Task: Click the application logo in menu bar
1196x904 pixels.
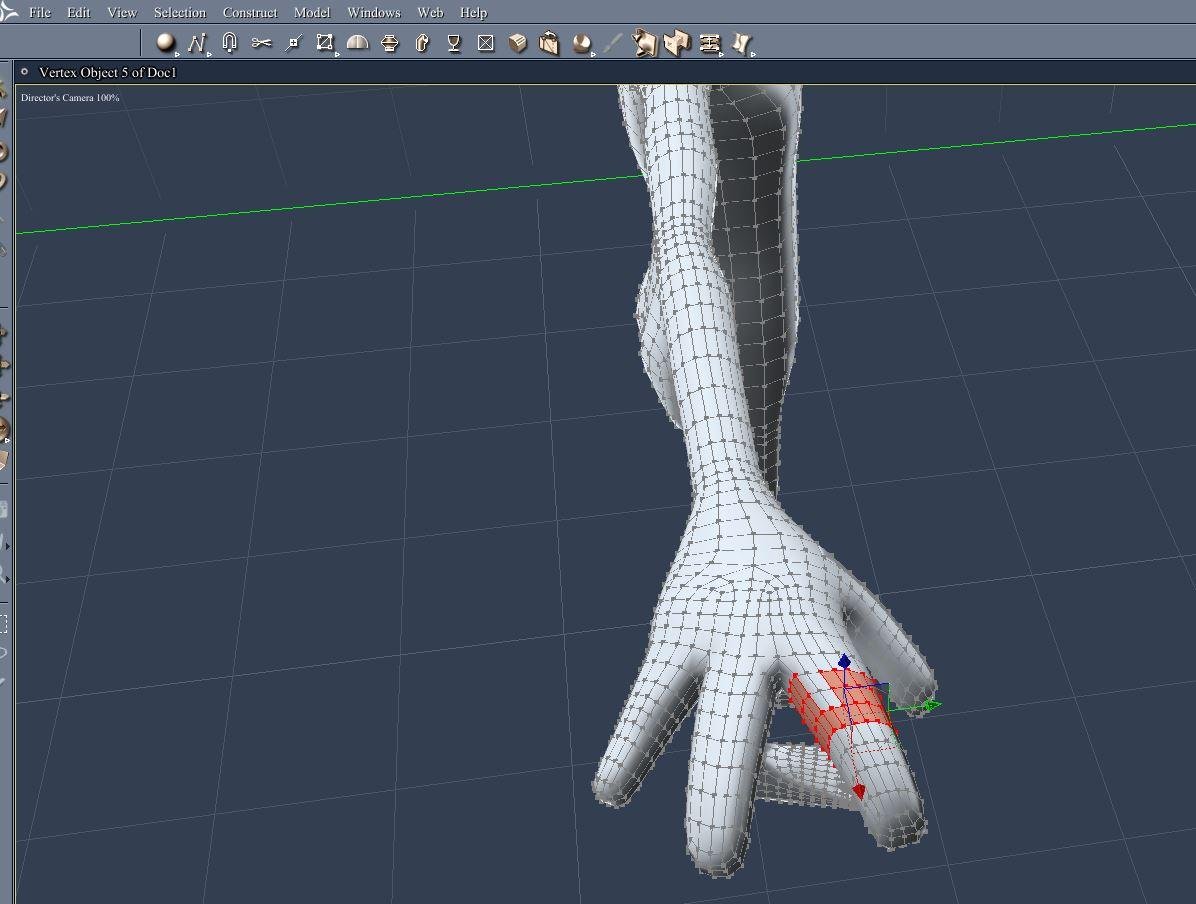Action: pos(8,11)
